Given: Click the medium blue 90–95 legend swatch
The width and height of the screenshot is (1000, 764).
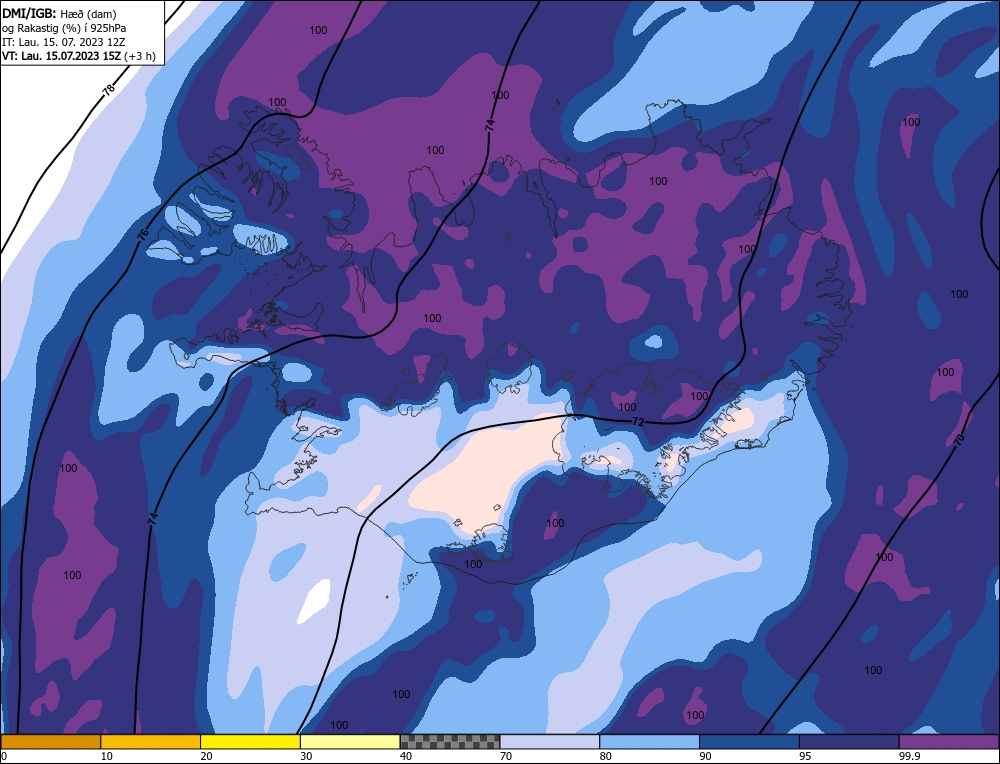Looking at the screenshot, I should coord(749,742).
